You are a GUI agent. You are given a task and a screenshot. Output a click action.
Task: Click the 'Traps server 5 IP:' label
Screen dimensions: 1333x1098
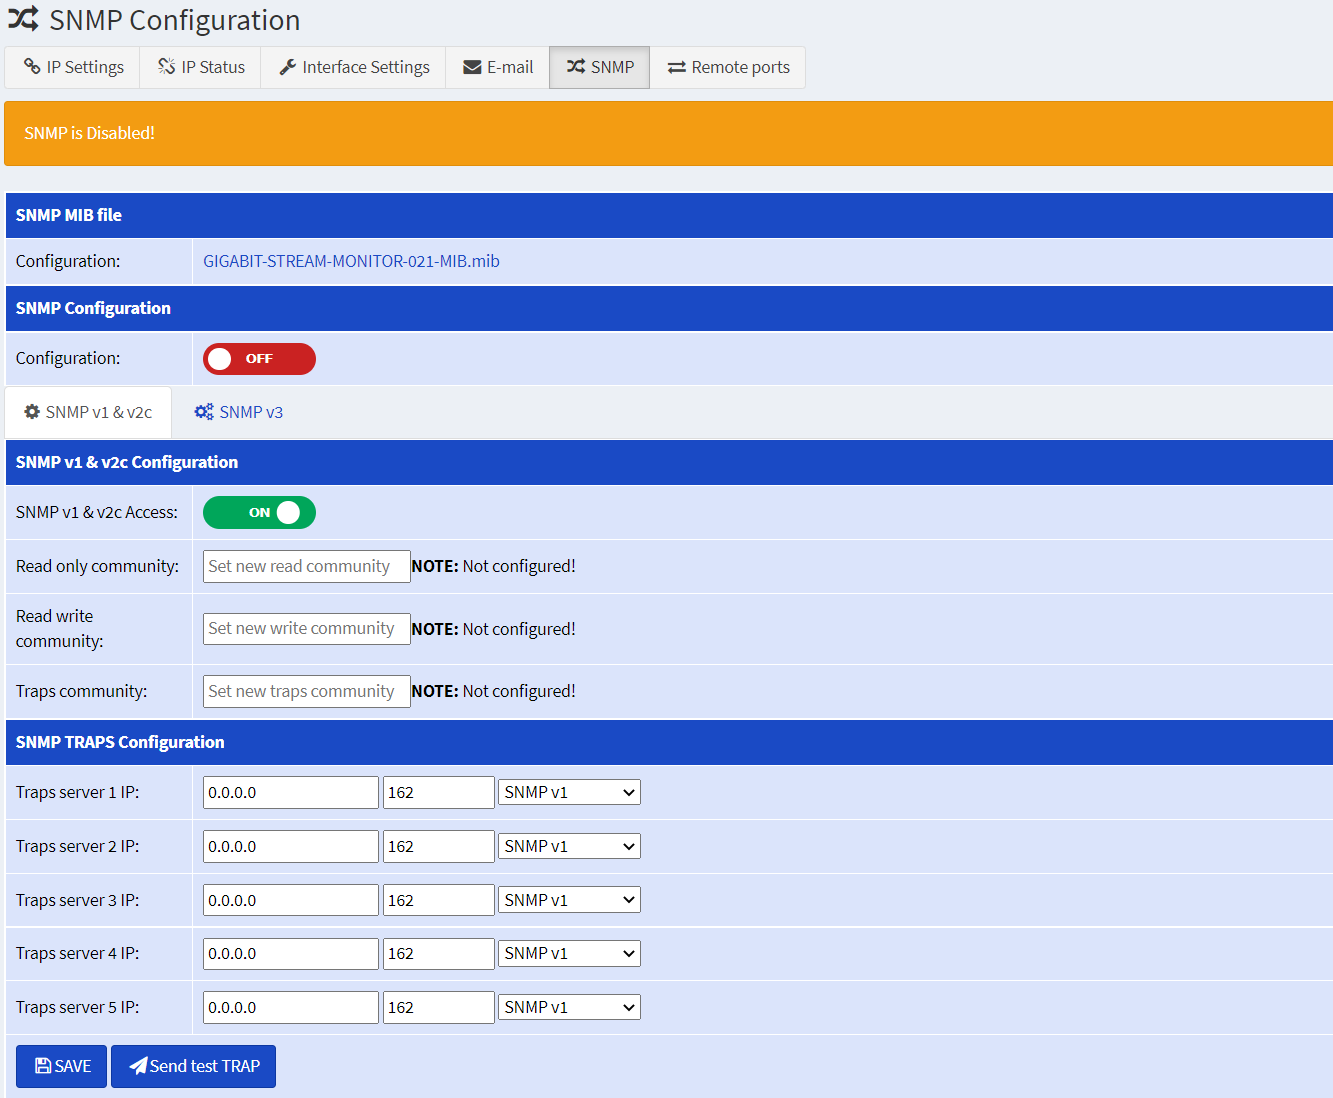[78, 1007]
